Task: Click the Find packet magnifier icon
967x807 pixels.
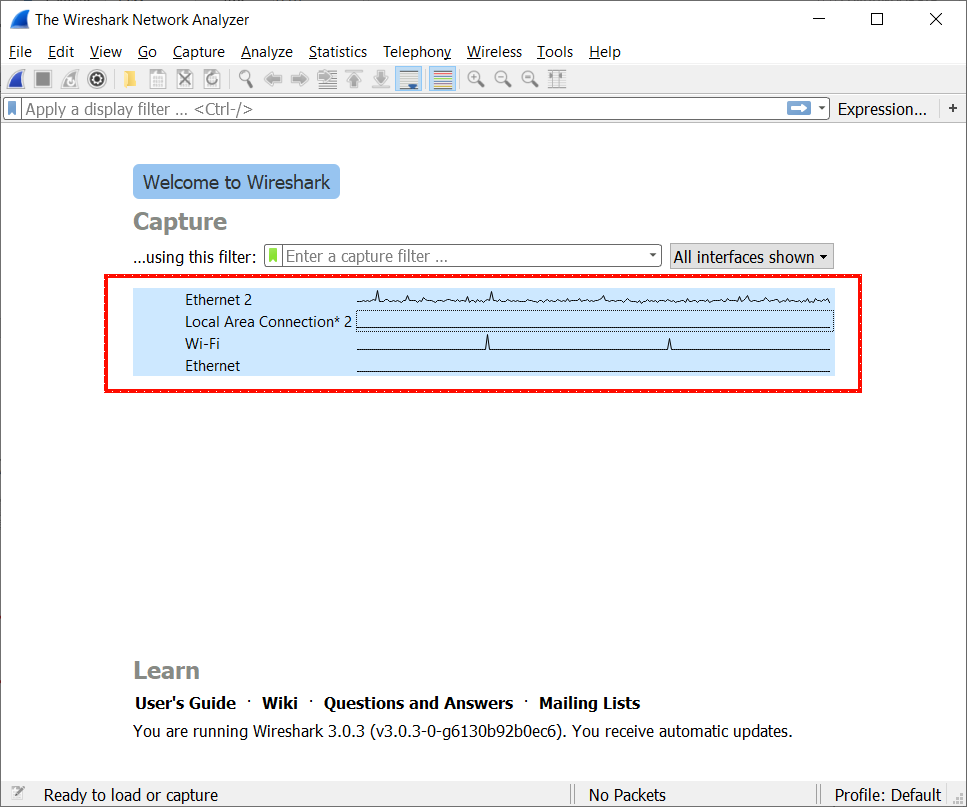Action: point(245,79)
